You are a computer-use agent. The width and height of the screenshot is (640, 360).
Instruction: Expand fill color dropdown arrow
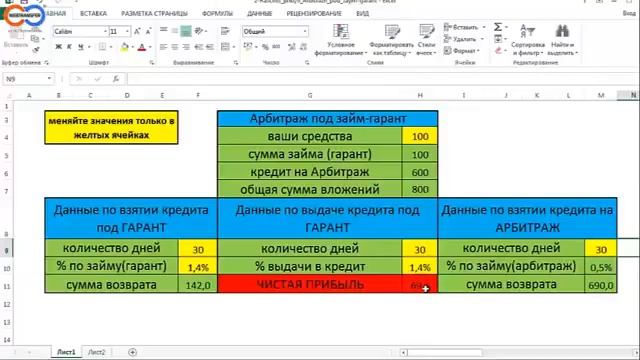tap(132, 47)
